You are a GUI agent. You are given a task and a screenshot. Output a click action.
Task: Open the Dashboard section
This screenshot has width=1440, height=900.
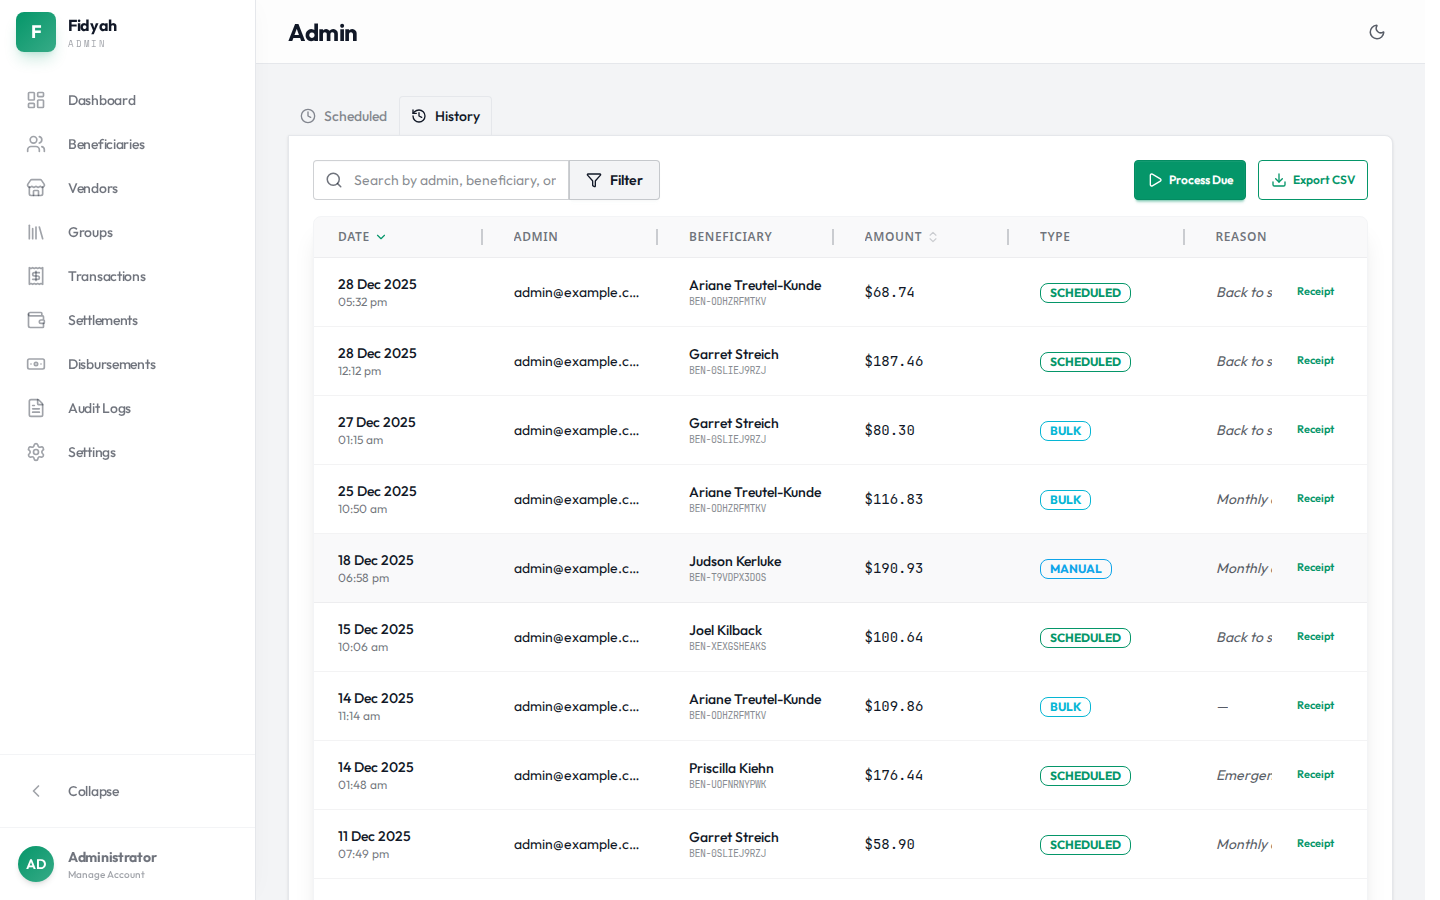tap(101, 100)
